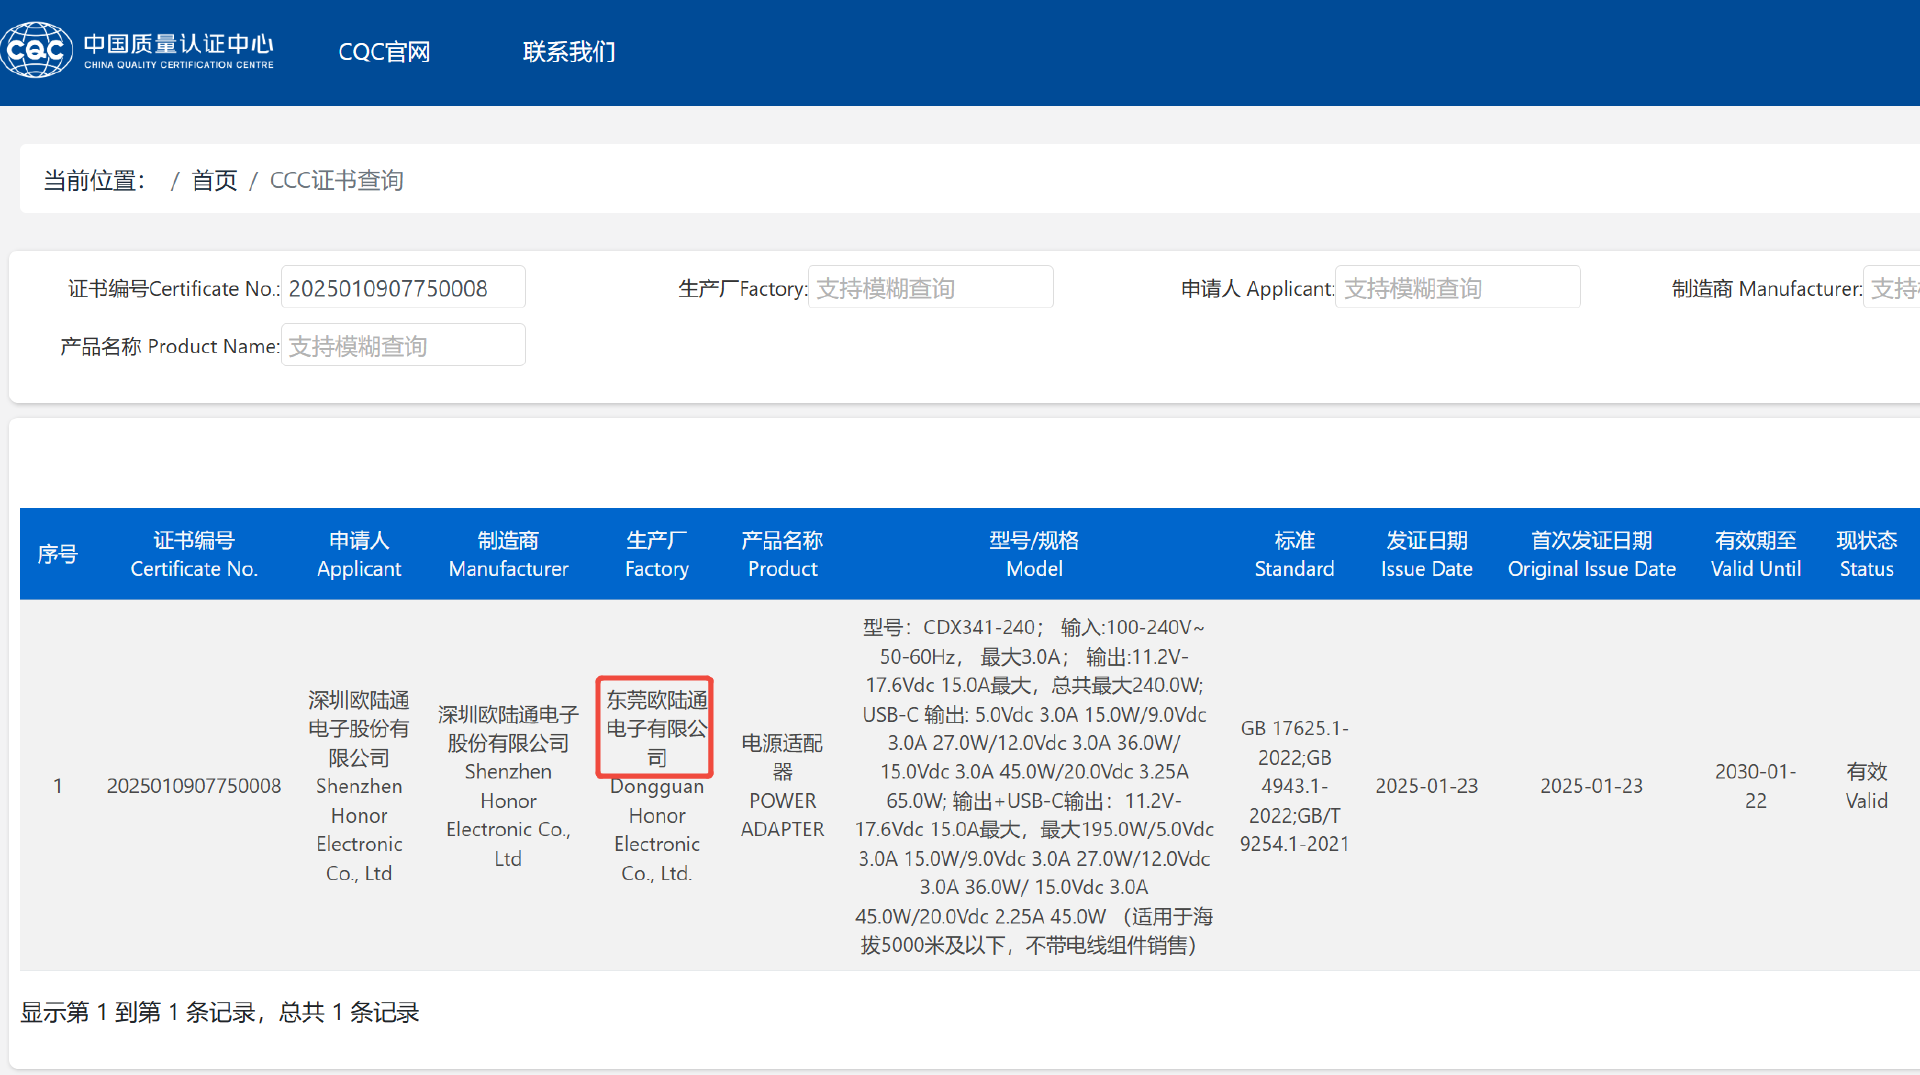Select the 有效 Valid status cell

[x=1867, y=786]
